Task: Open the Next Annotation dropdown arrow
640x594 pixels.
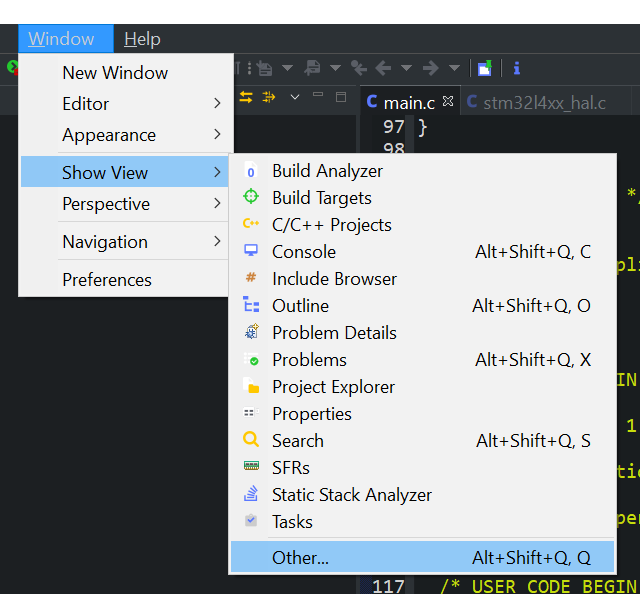Action: (x=287, y=68)
